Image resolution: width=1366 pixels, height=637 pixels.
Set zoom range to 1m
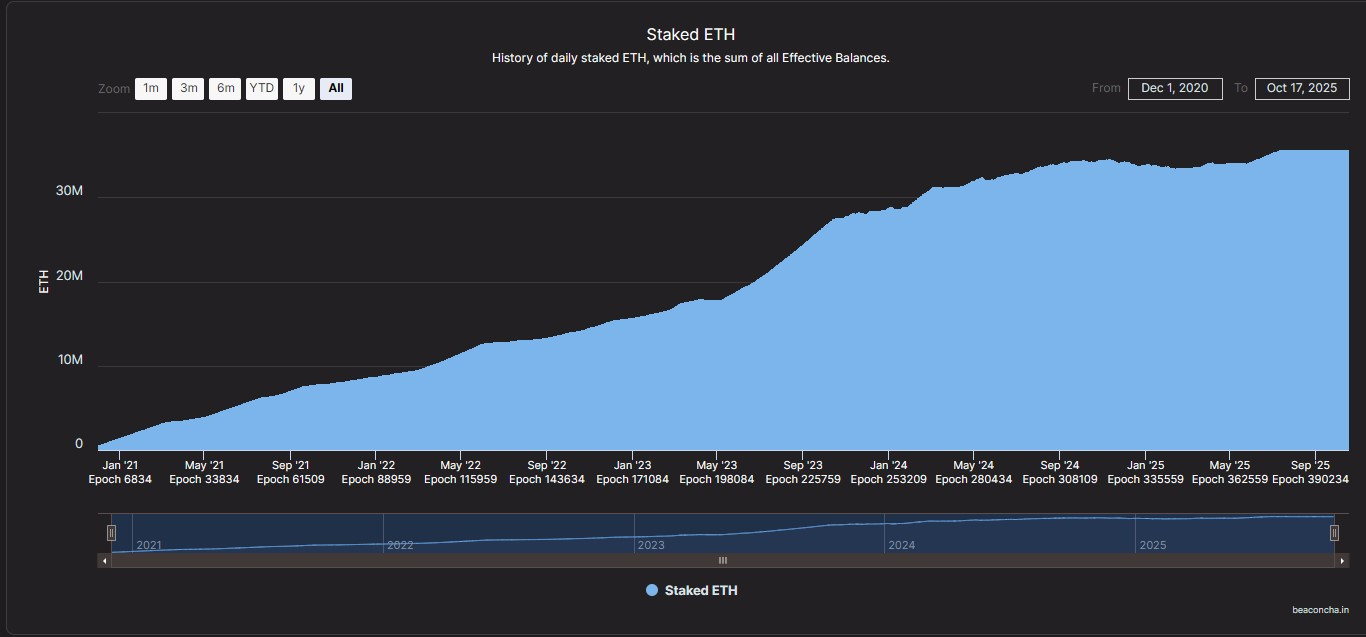[x=151, y=88]
